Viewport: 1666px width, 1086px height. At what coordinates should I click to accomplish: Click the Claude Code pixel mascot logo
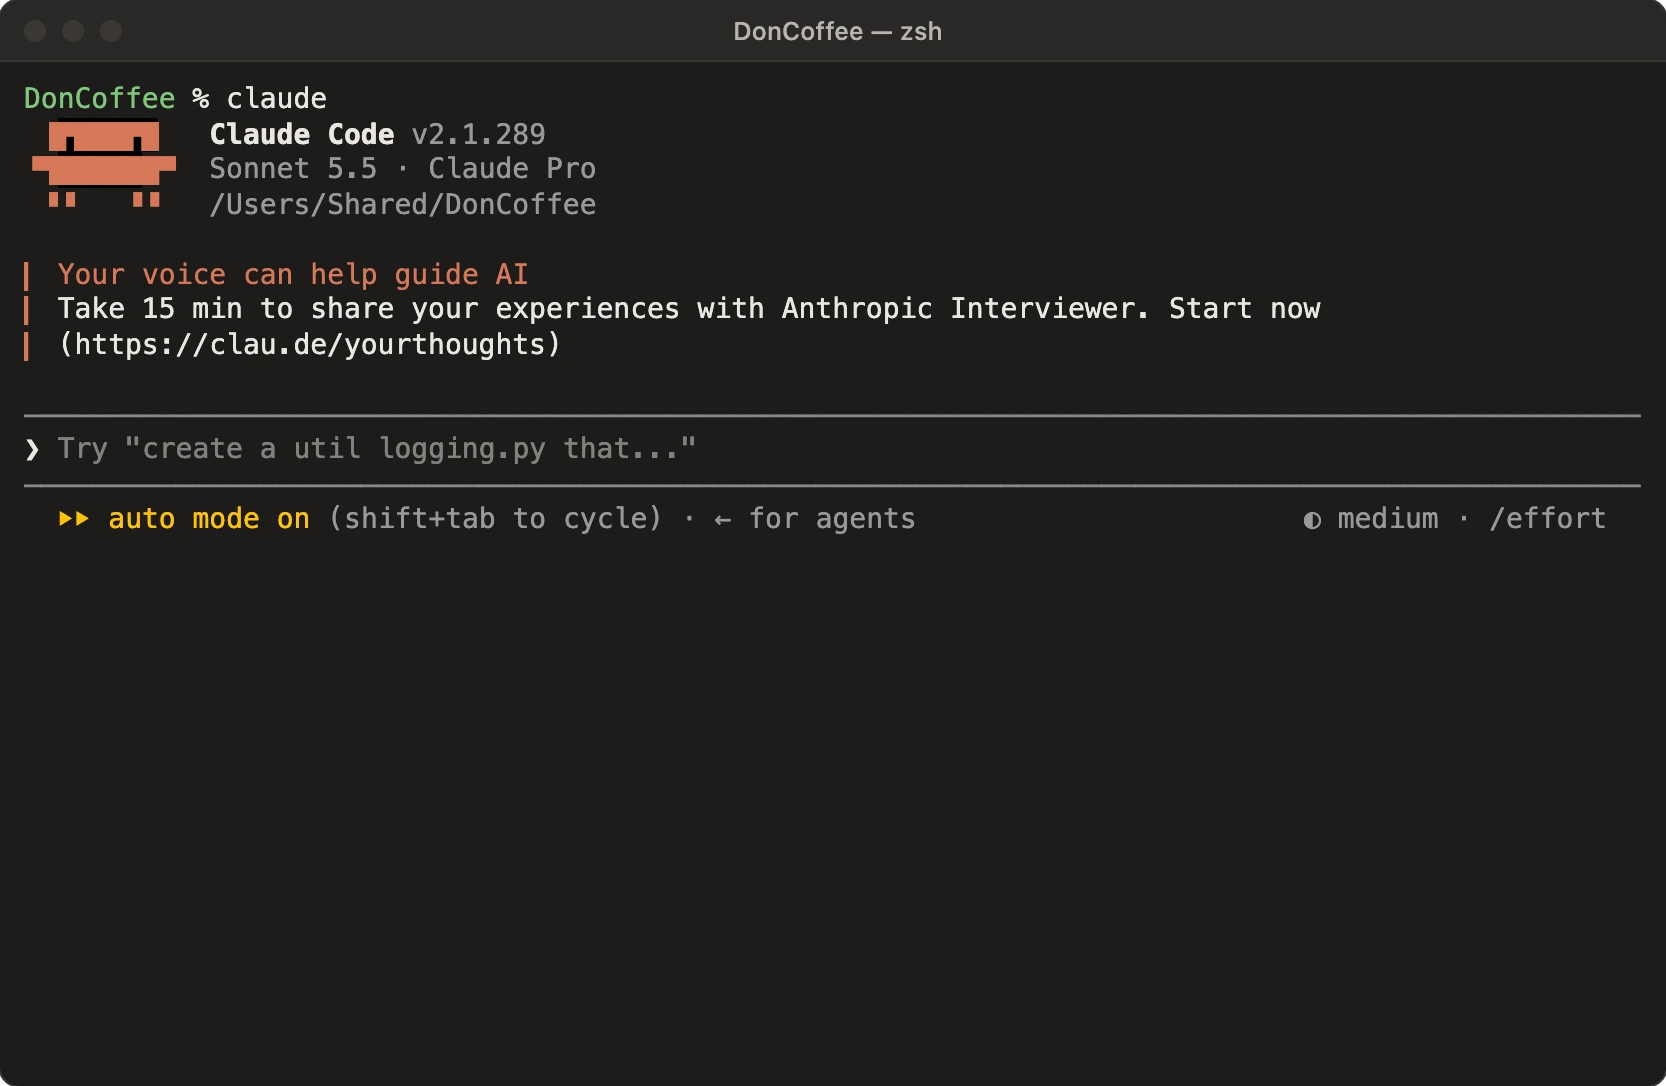[x=104, y=164]
